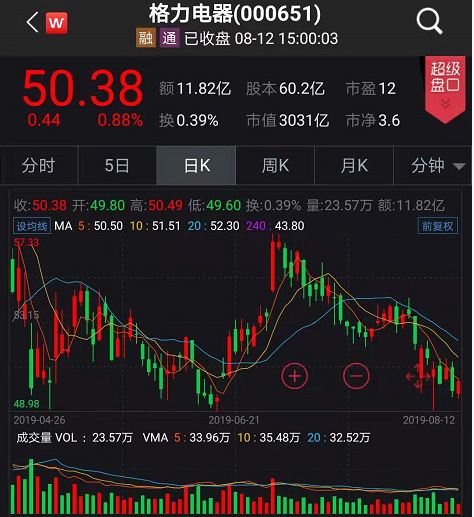
Task: Tap the 通 stock connect badge
Action: (x=169, y=38)
